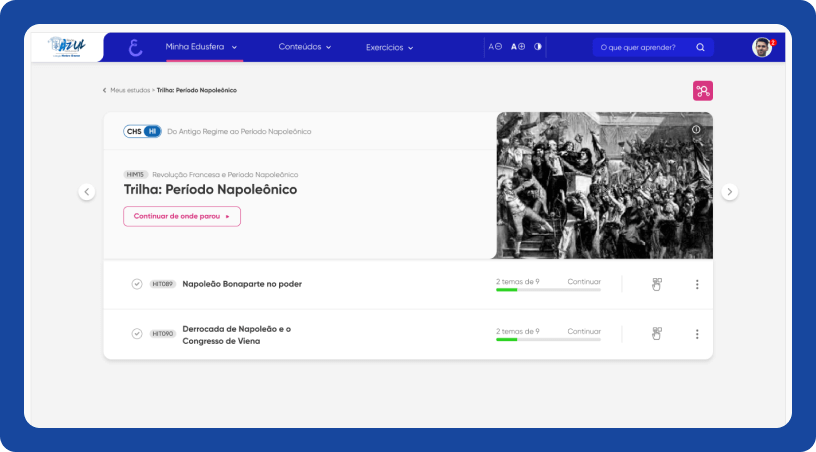Check the circle for Napoleão Bonaparte no poder

point(137,284)
